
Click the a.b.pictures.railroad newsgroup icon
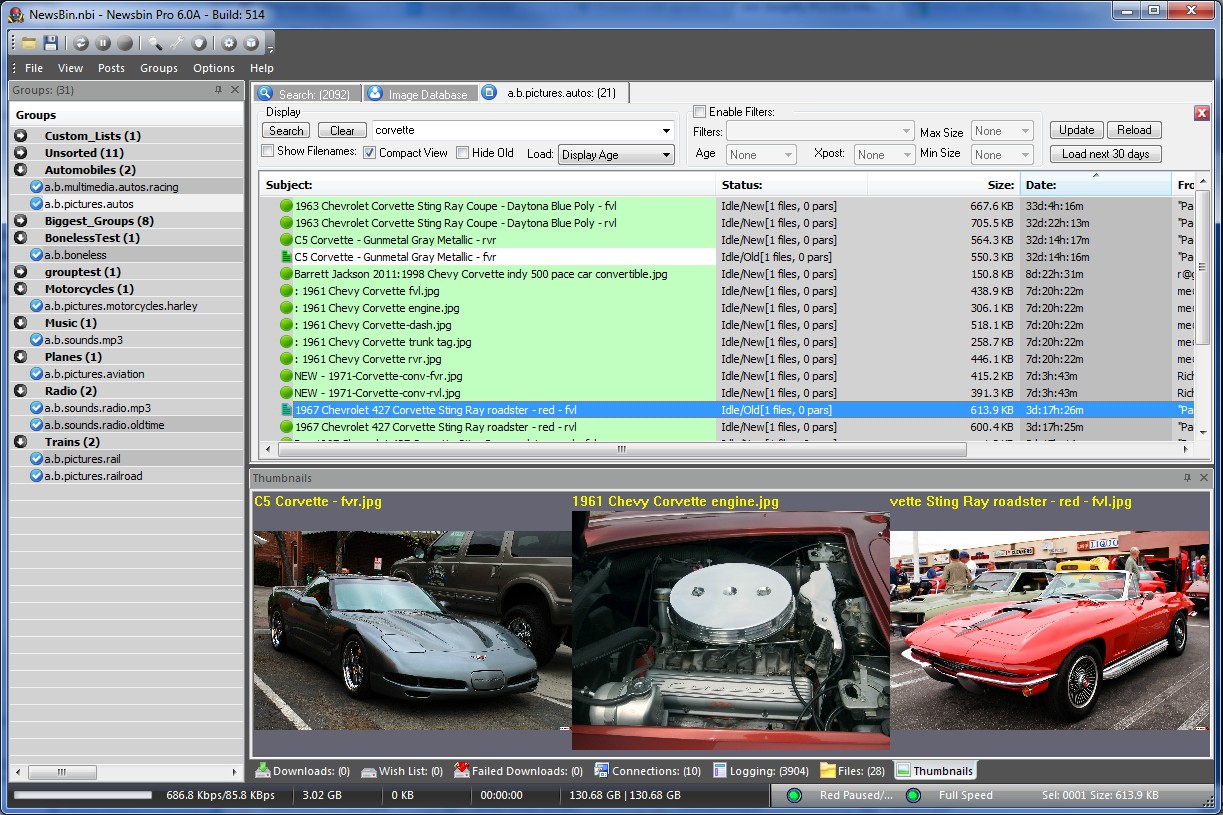(x=36, y=476)
